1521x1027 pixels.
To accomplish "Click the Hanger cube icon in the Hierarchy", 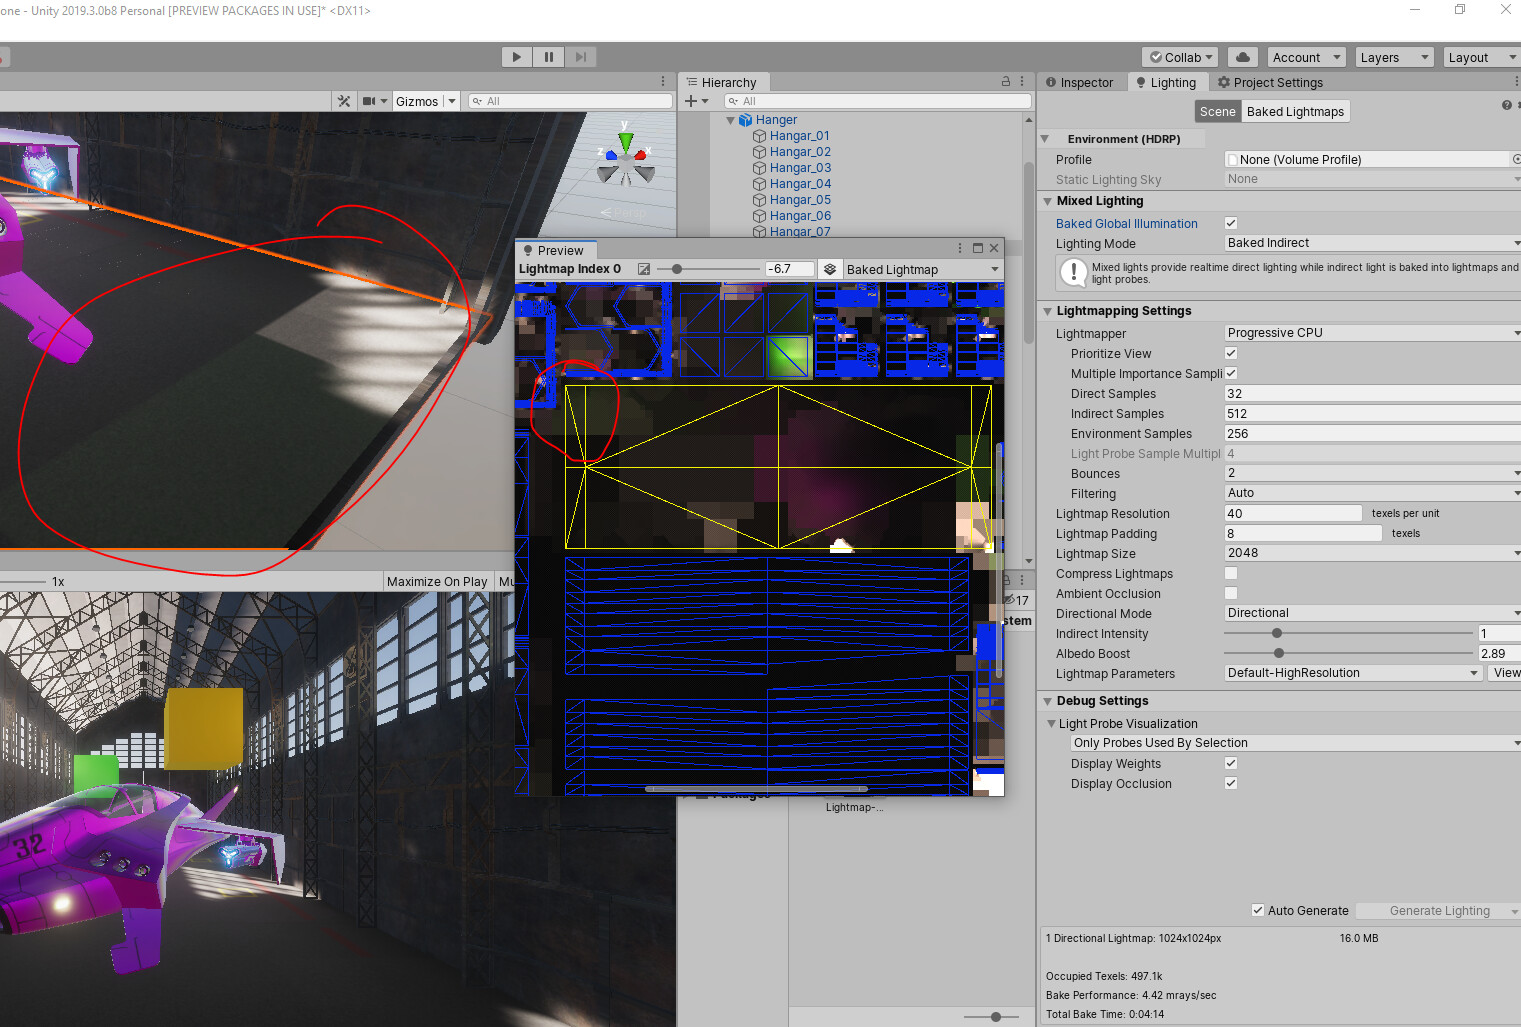I will [x=746, y=119].
